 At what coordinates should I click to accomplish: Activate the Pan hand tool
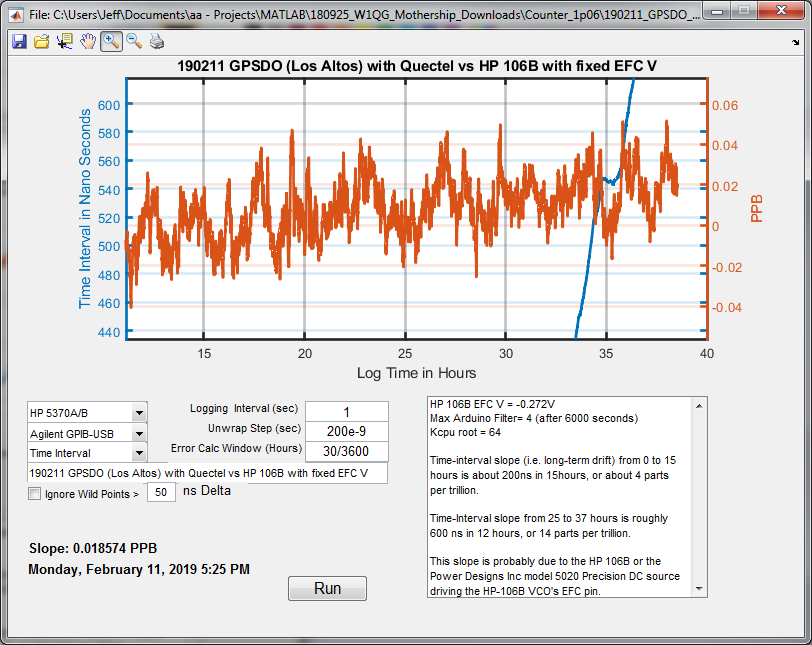[x=88, y=41]
